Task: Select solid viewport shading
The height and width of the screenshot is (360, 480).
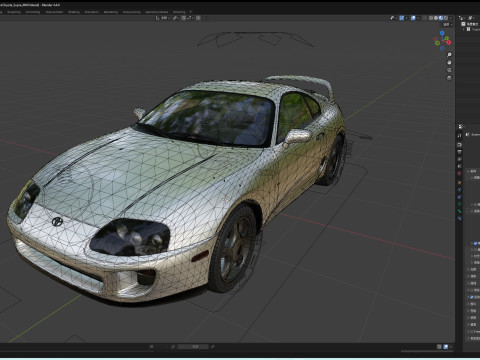Action: pyautogui.click(x=436, y=18)
